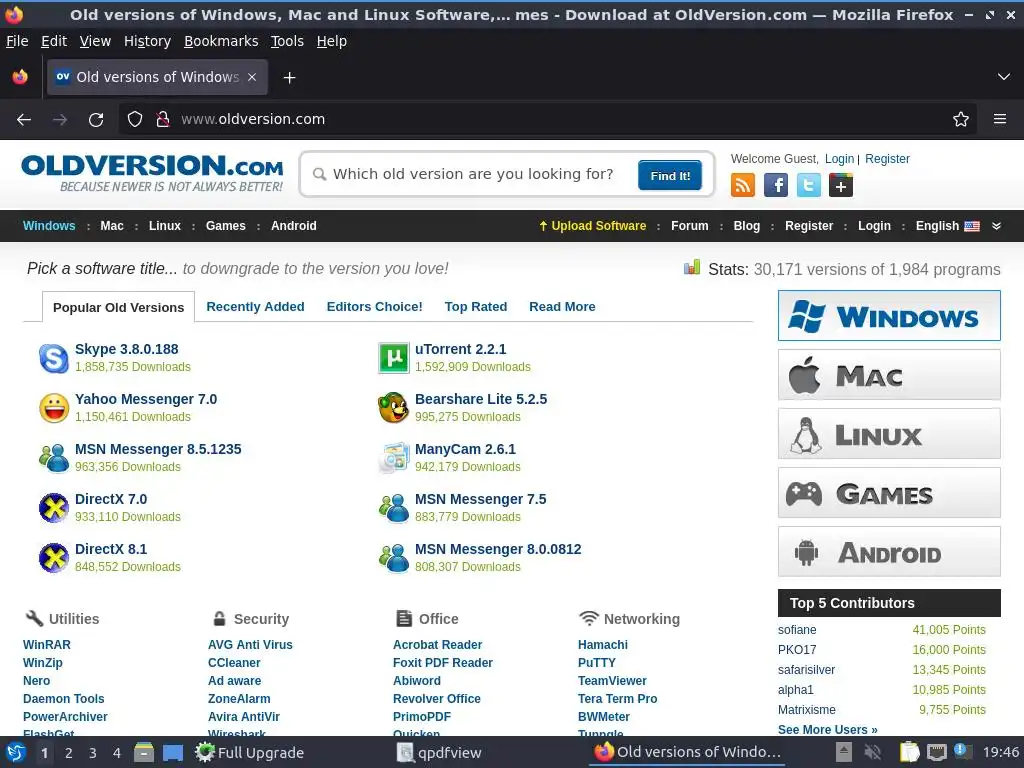
Task: Click the uTorrent green icon
Action: tap(394, 358)
